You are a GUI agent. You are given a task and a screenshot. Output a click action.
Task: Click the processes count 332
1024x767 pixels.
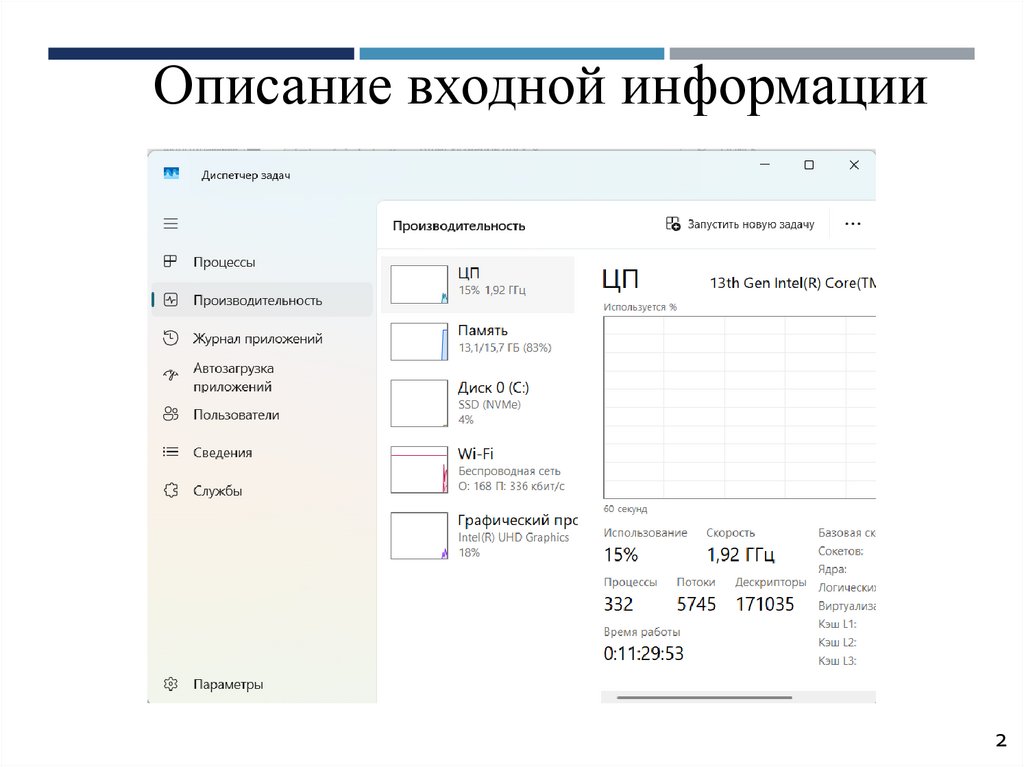tap(618, 604)
